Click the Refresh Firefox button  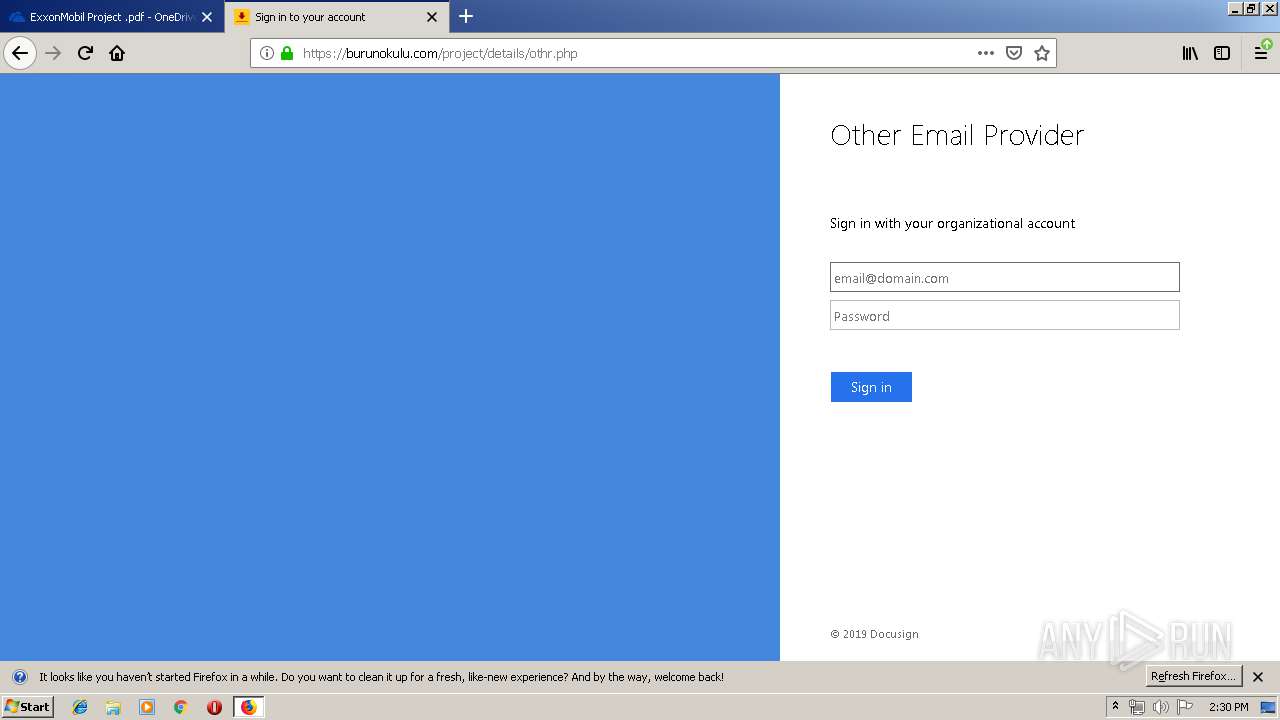tap(1194, 676)
